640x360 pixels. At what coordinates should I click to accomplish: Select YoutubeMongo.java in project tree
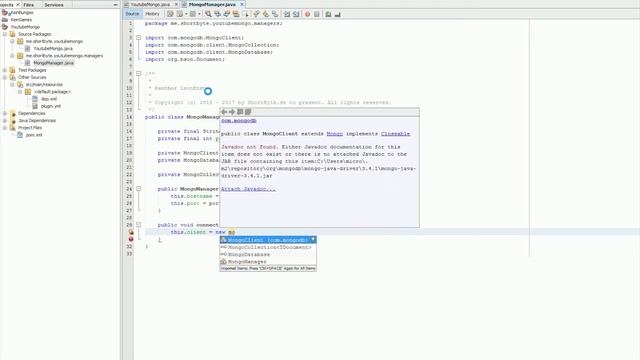(x=53, y=49)
